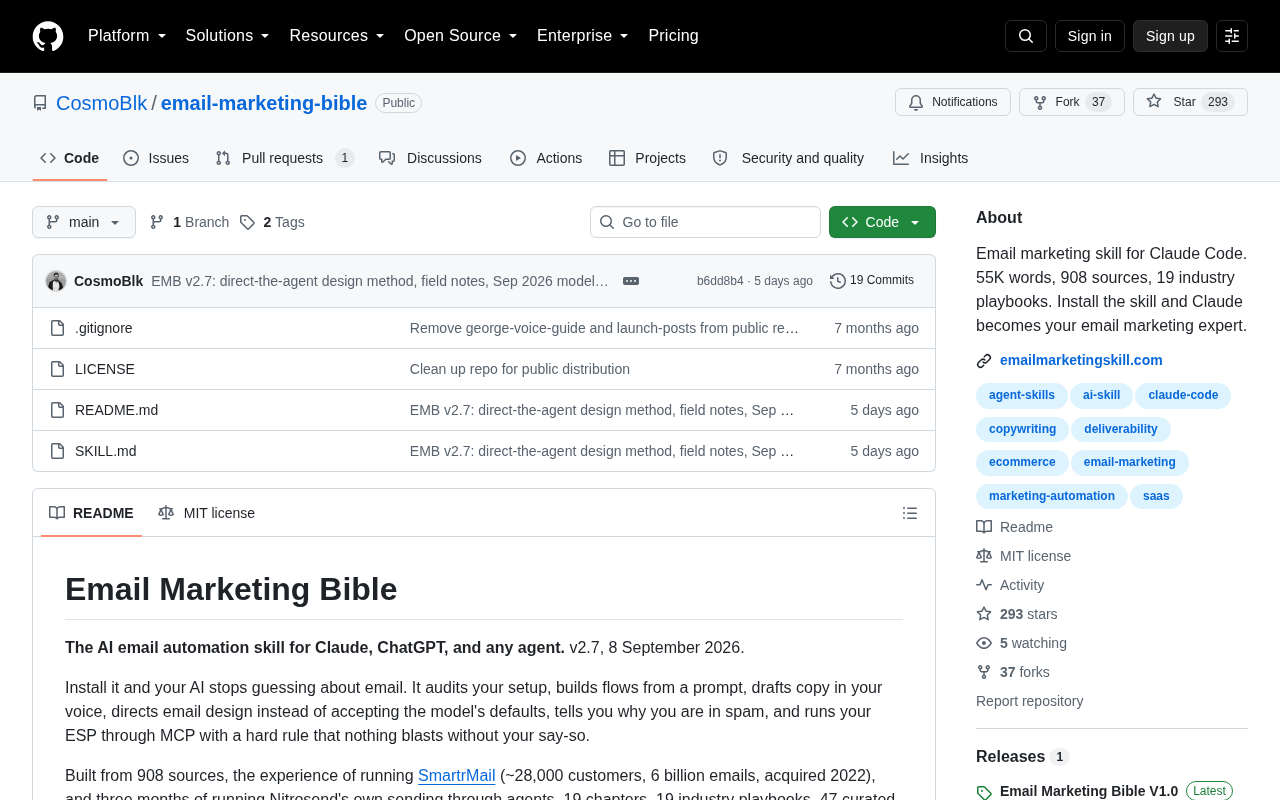Click the SKILL.md file icon
Image resolution: width=1280 pixels, height=800 pixels.
pos(58,451)
